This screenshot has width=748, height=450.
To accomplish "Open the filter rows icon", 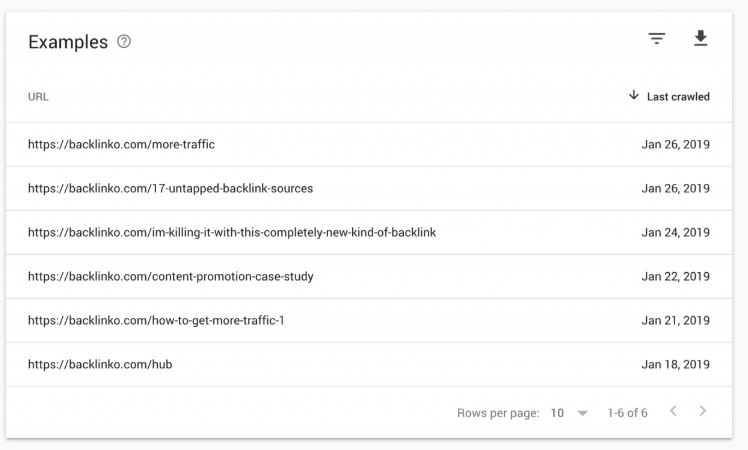I will [656, 38].
